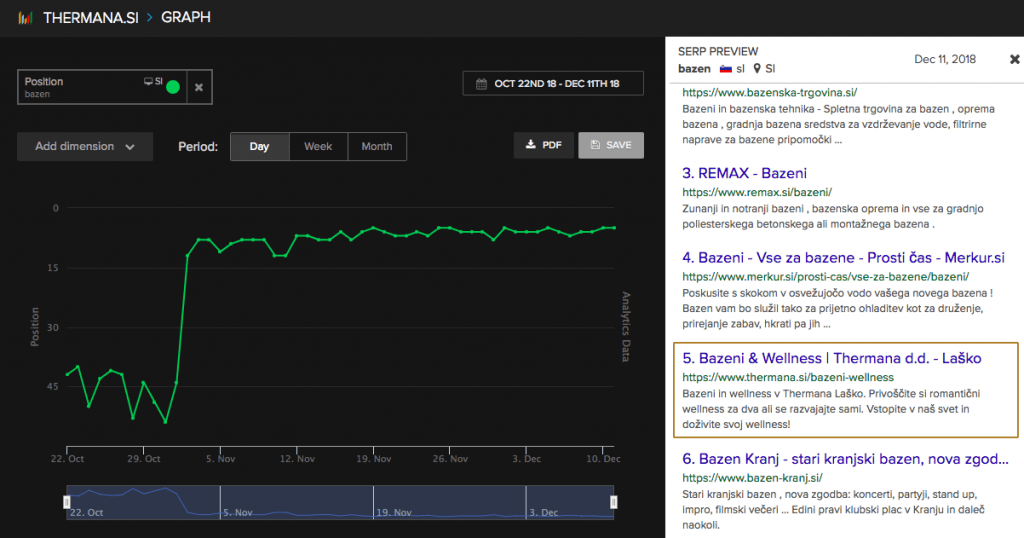Screen dimensions: 1024x538
Task: Click the bar chart logo icon
Action: 25,18
